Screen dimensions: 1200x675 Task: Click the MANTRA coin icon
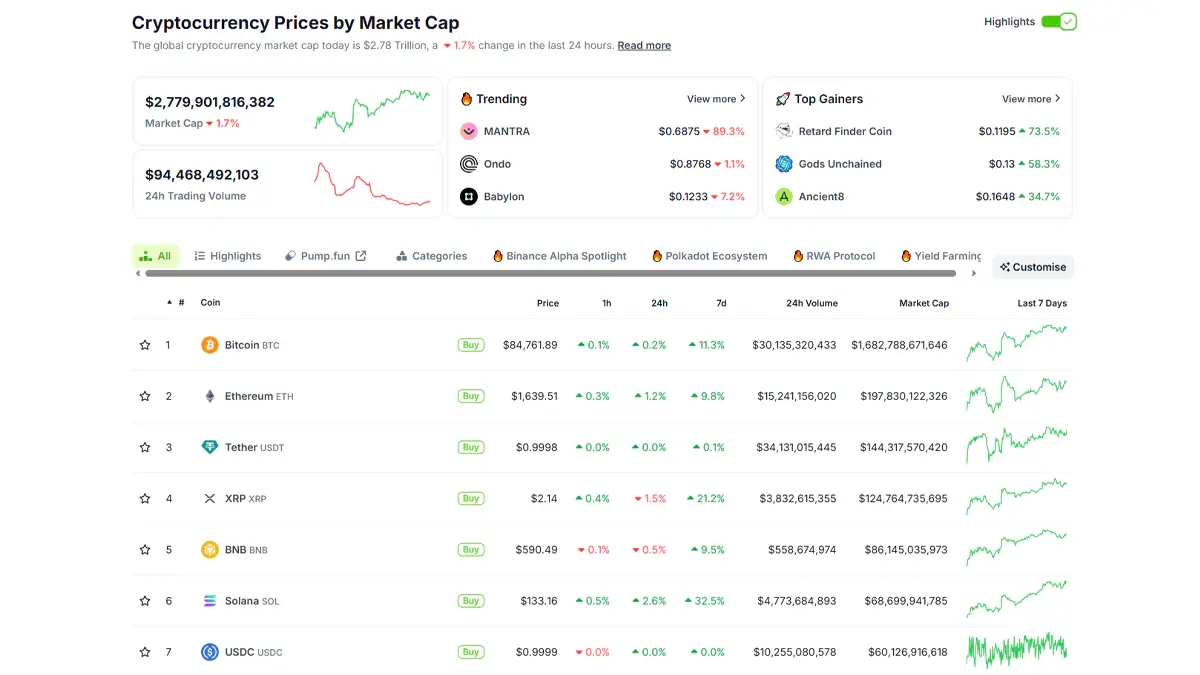[469, 131]
